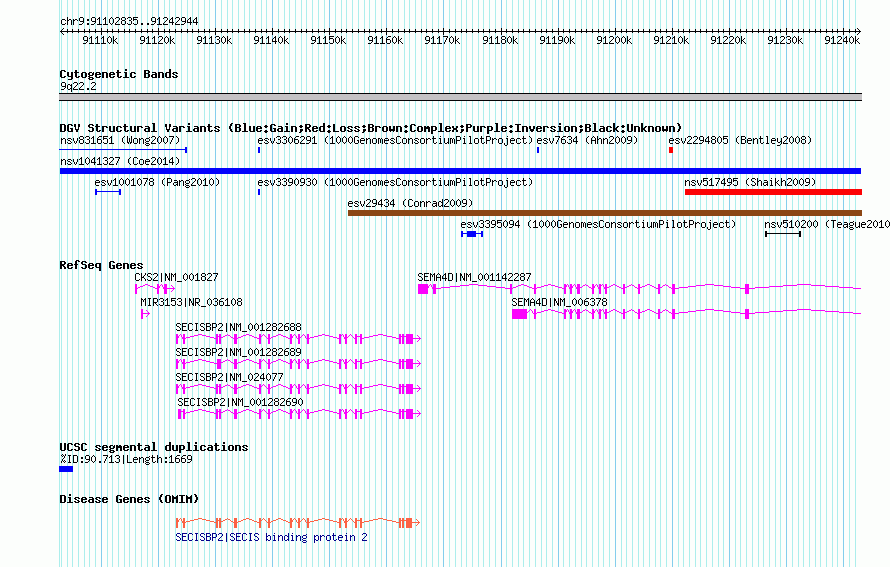The image size is (890, 567).
Task: Open variant nsv517495 (Shaikh2009) label
Action: (750, 182)
